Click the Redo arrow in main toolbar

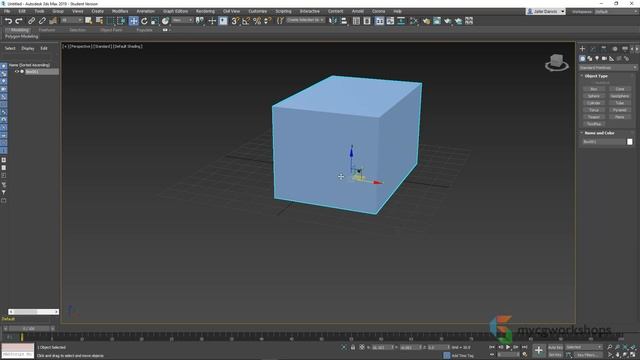18,21
